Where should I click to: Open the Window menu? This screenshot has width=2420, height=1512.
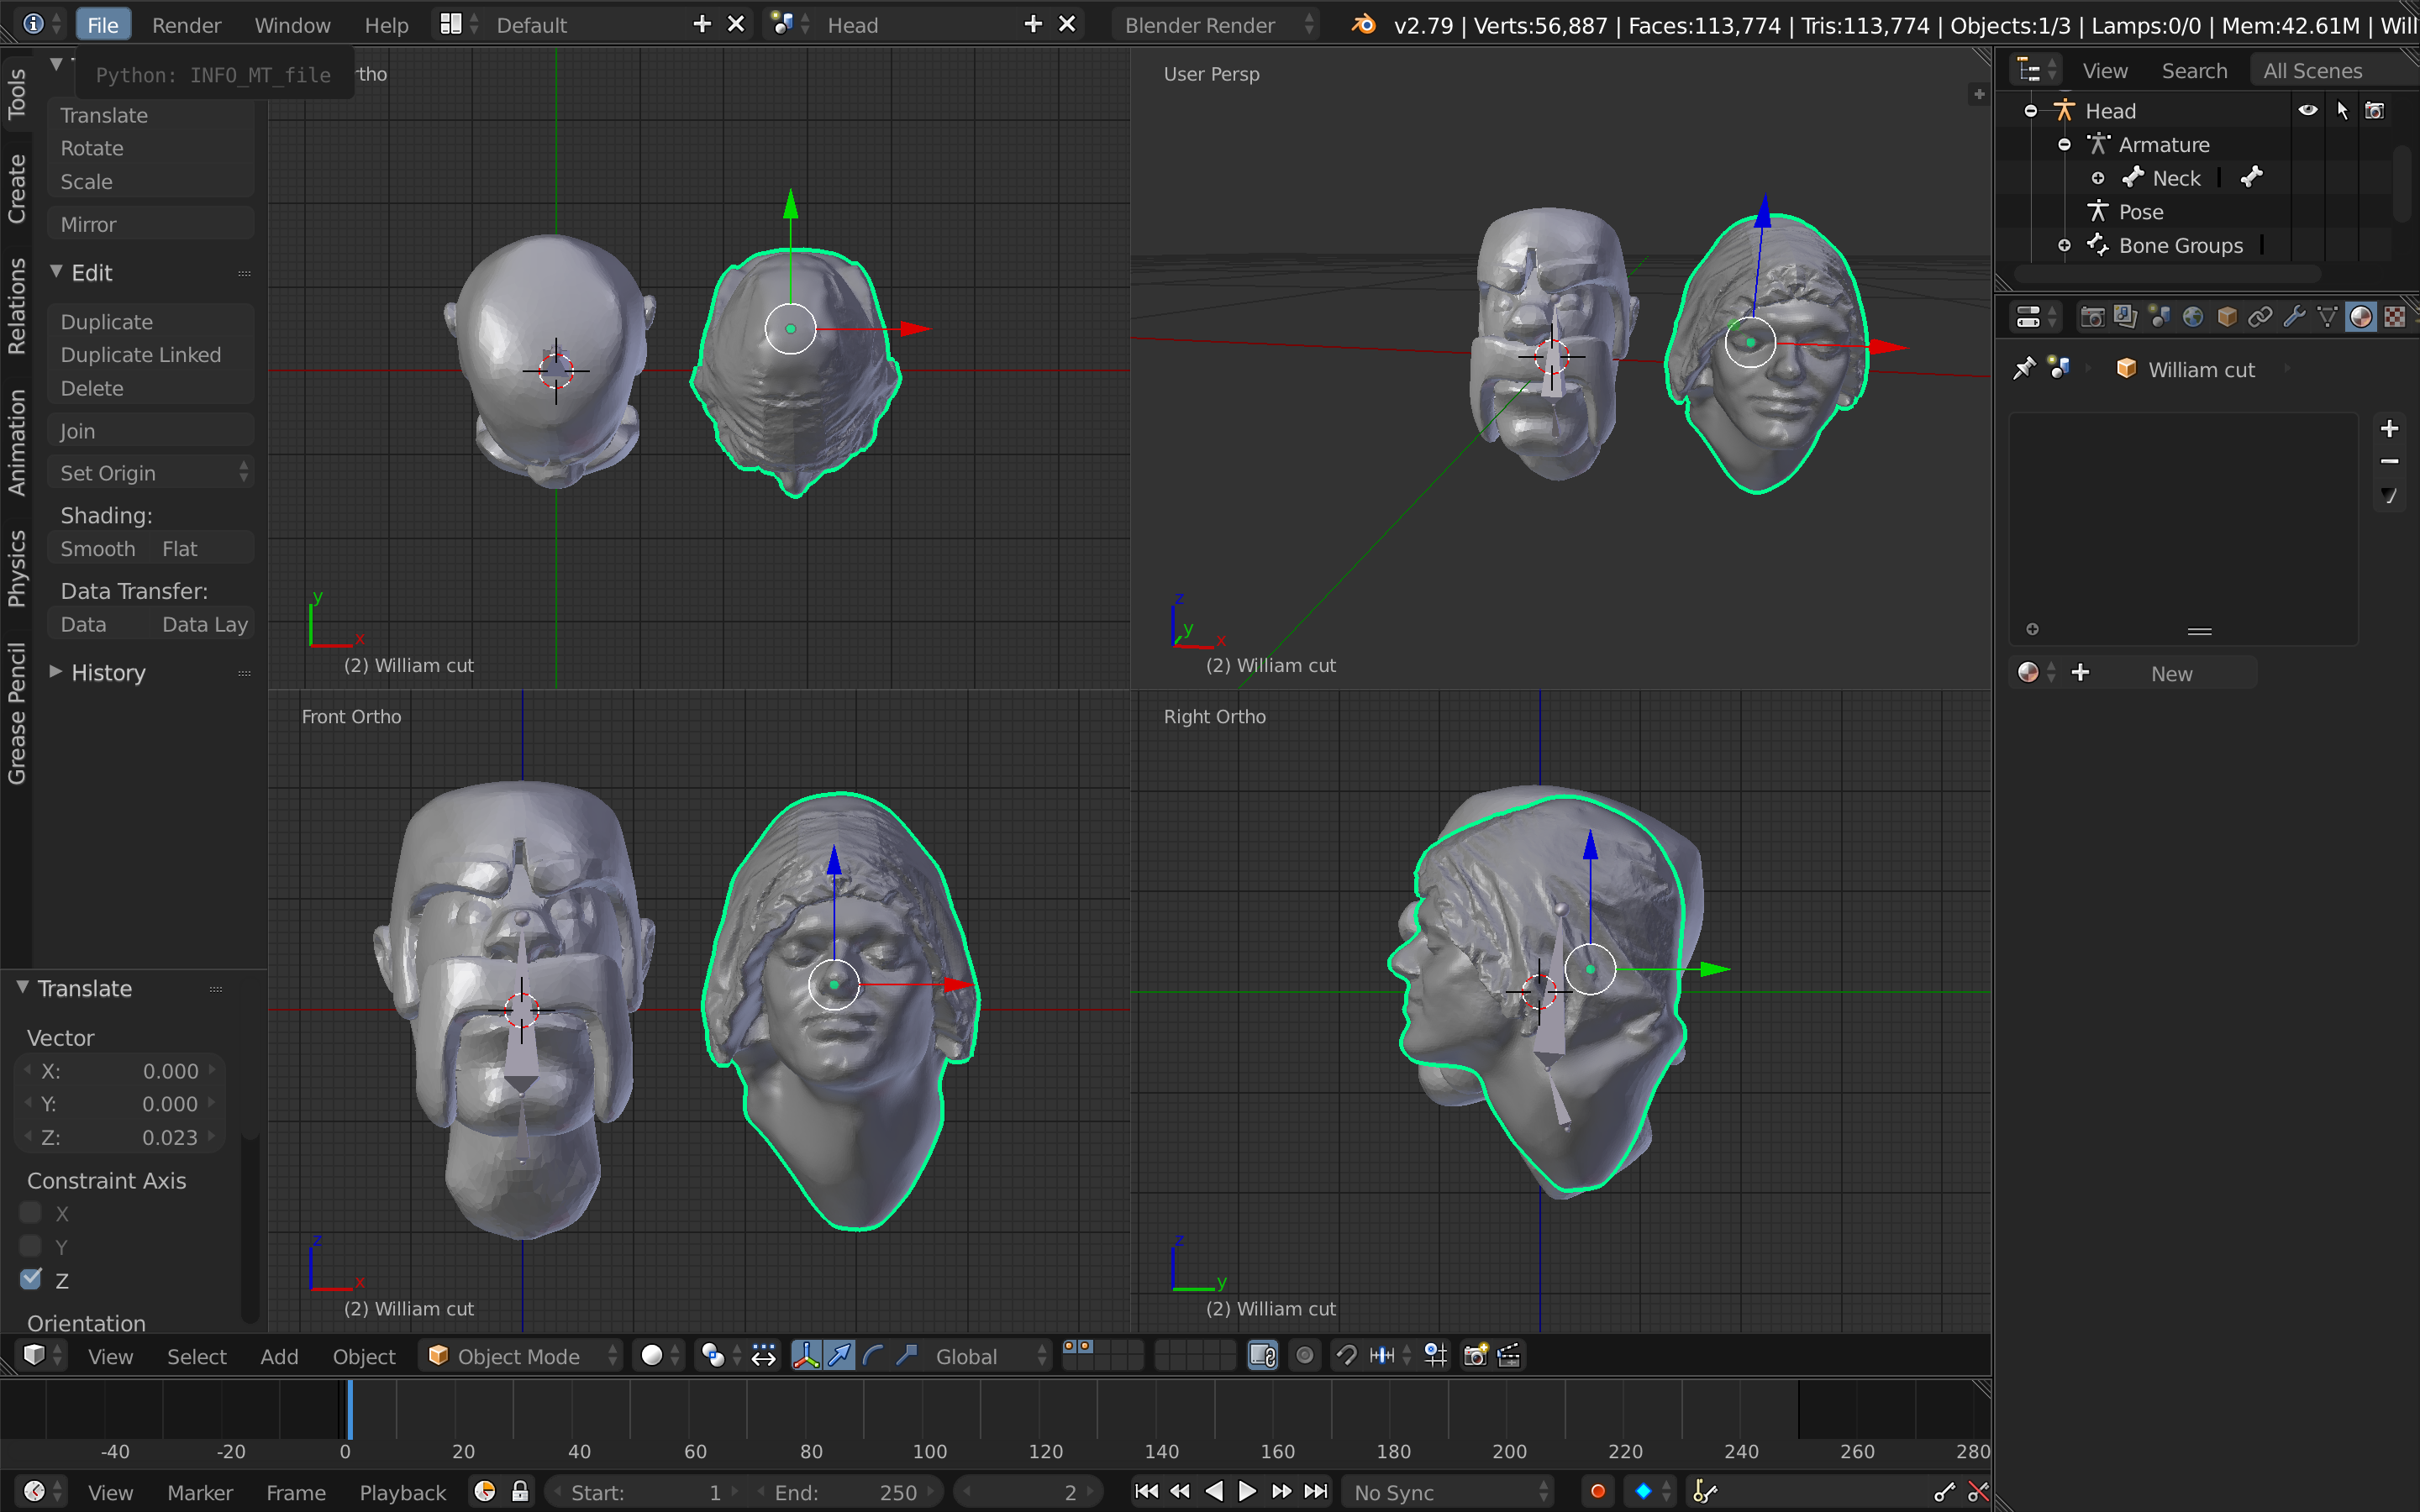coord(292,25)
